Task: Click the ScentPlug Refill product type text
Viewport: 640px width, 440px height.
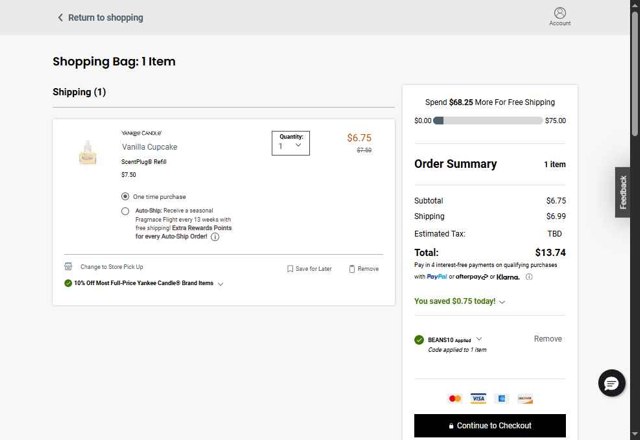Action: pos(144,162)
